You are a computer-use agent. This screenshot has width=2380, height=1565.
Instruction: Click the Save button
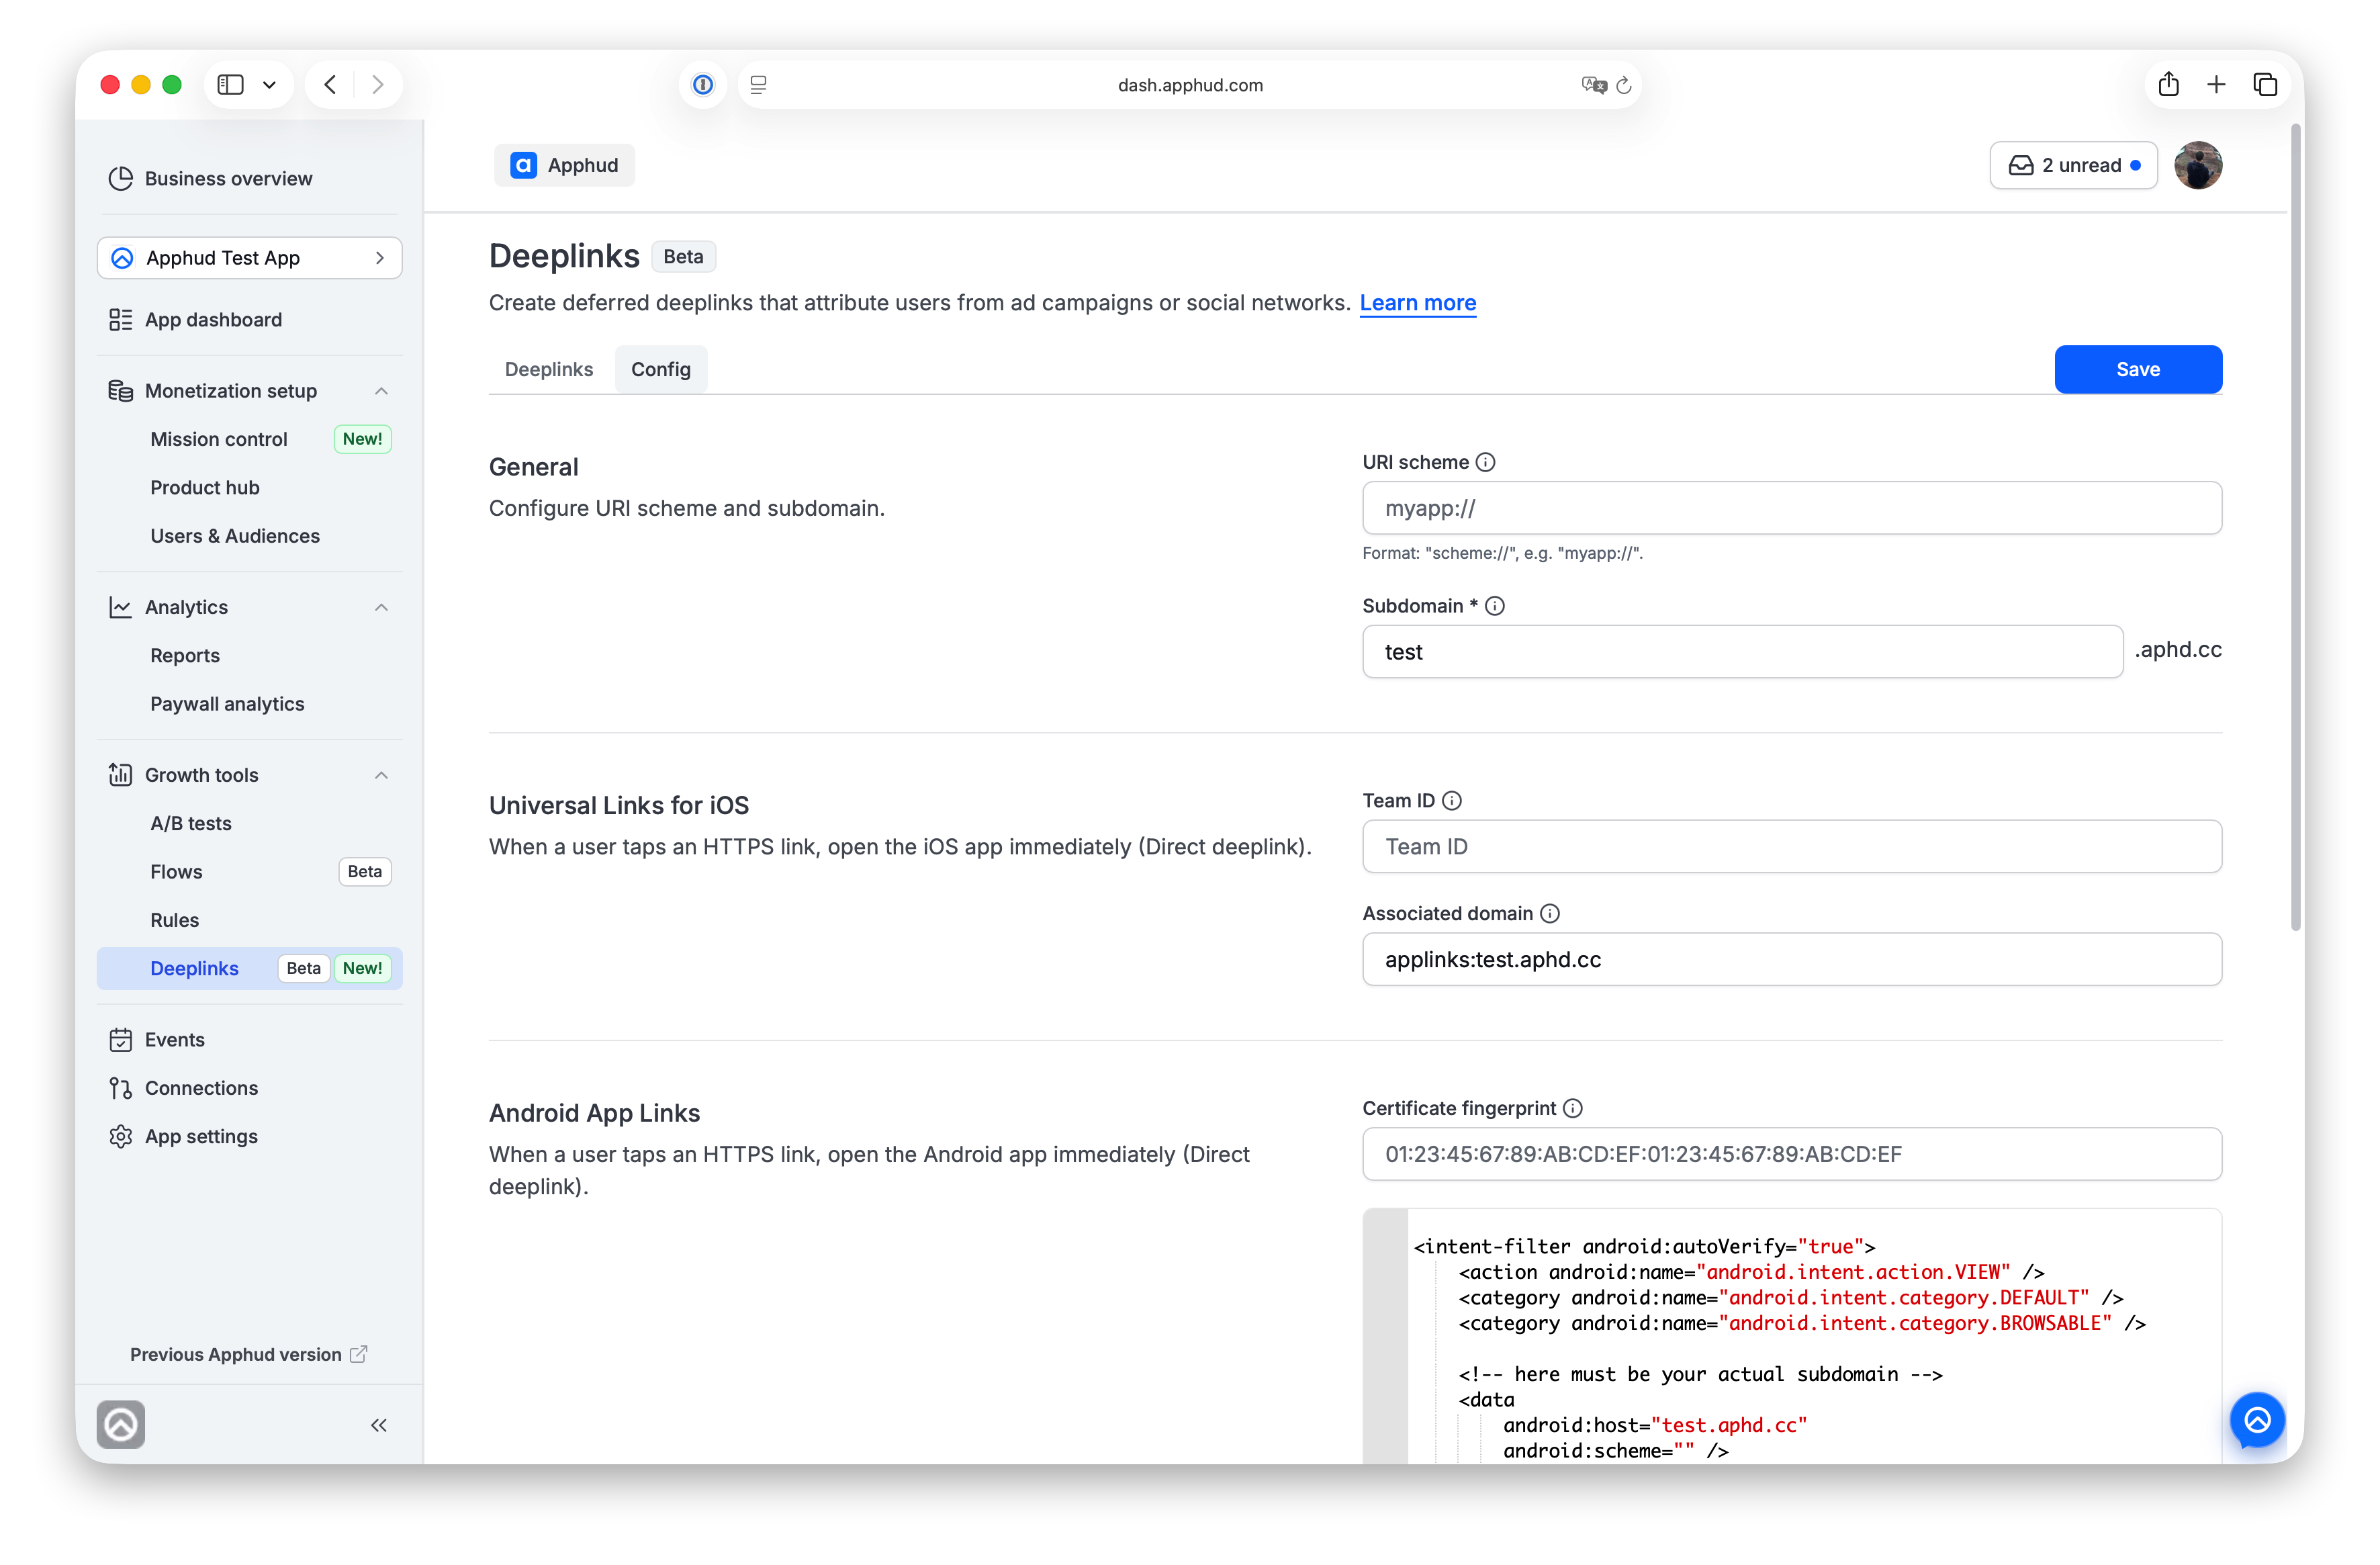click(2138, 370)
